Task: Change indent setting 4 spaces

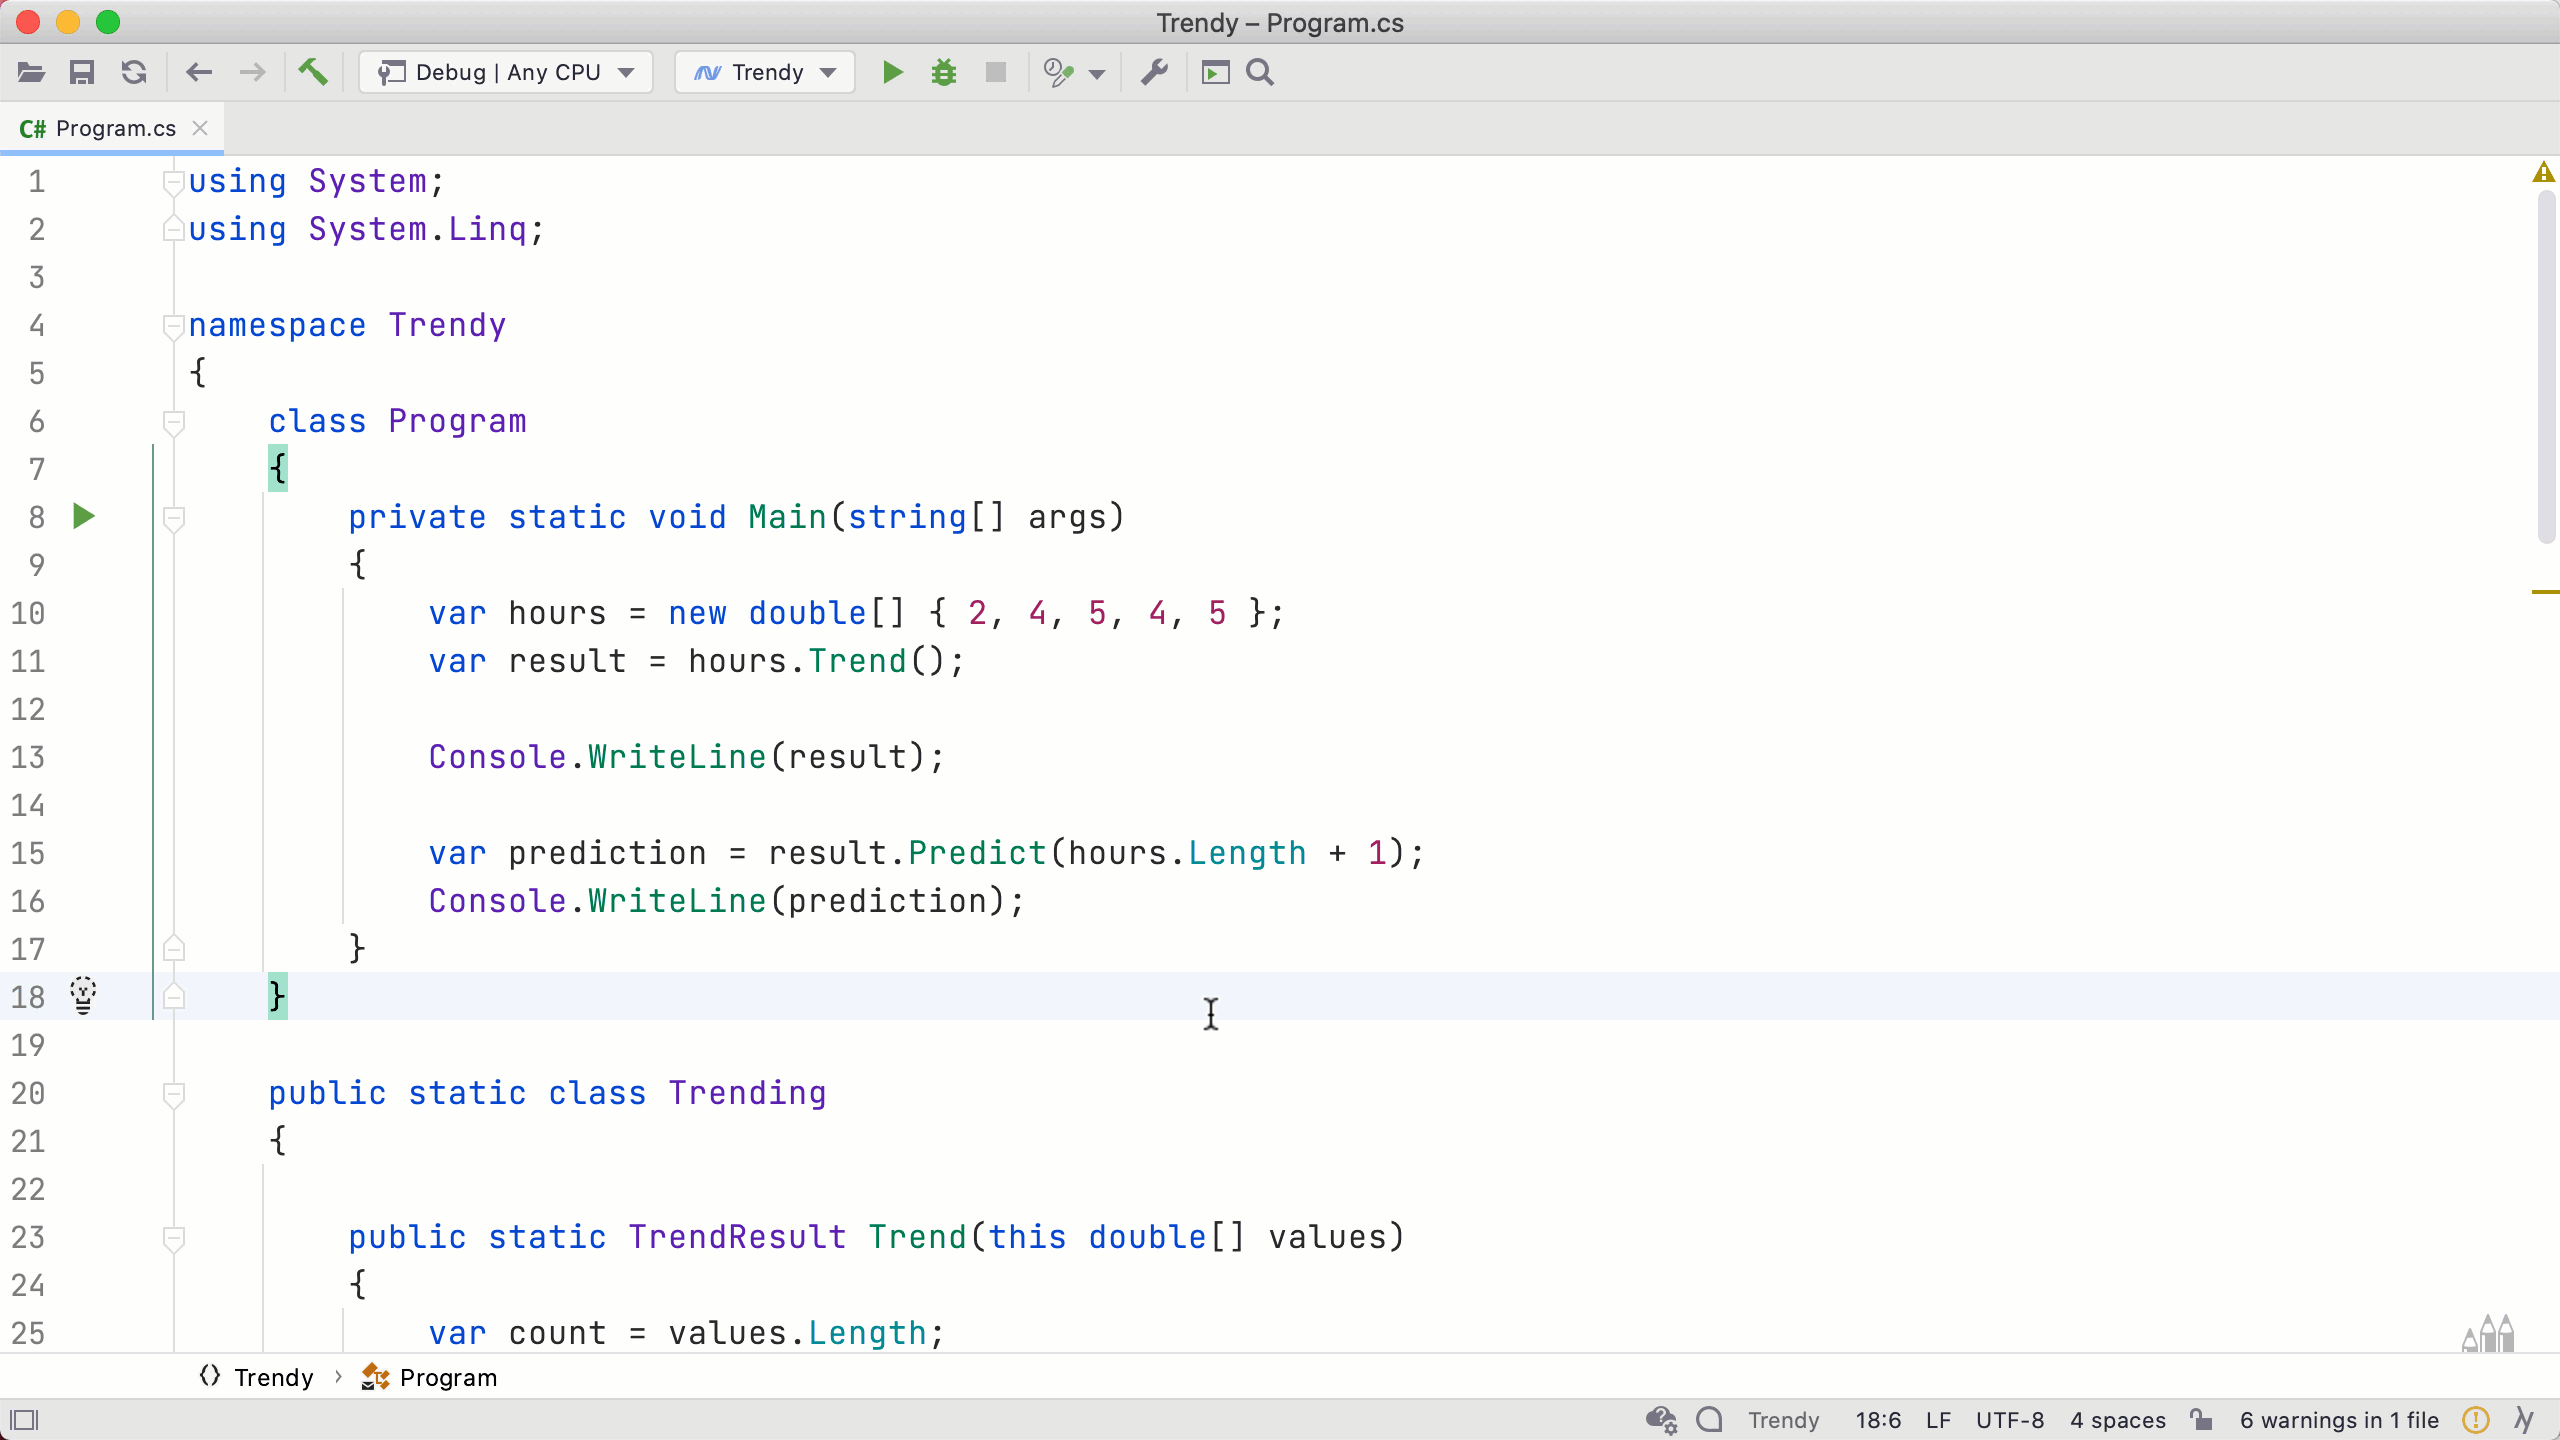Action: 2117,1420
